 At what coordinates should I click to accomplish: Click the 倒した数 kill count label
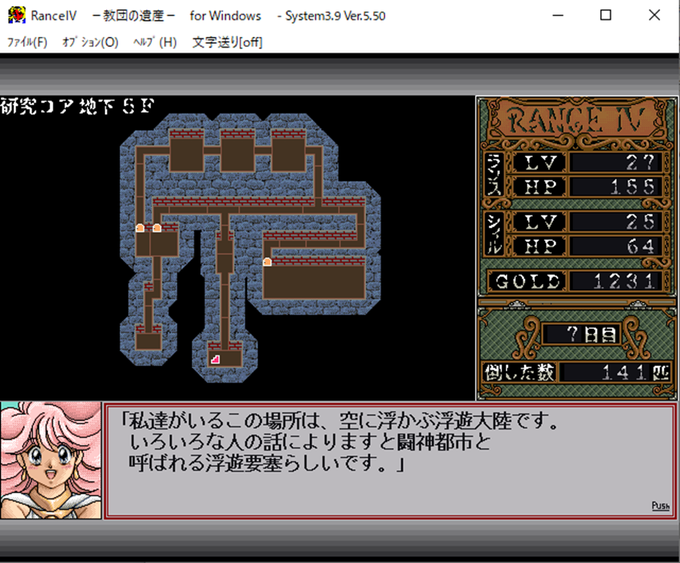(x=519, y=372)
